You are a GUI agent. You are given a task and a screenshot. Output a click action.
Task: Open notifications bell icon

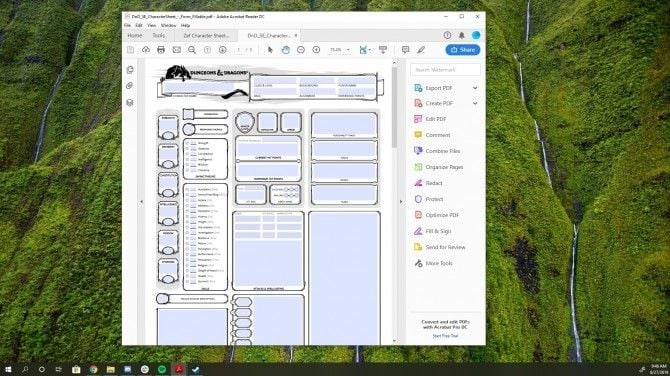[x=461, y=35]
